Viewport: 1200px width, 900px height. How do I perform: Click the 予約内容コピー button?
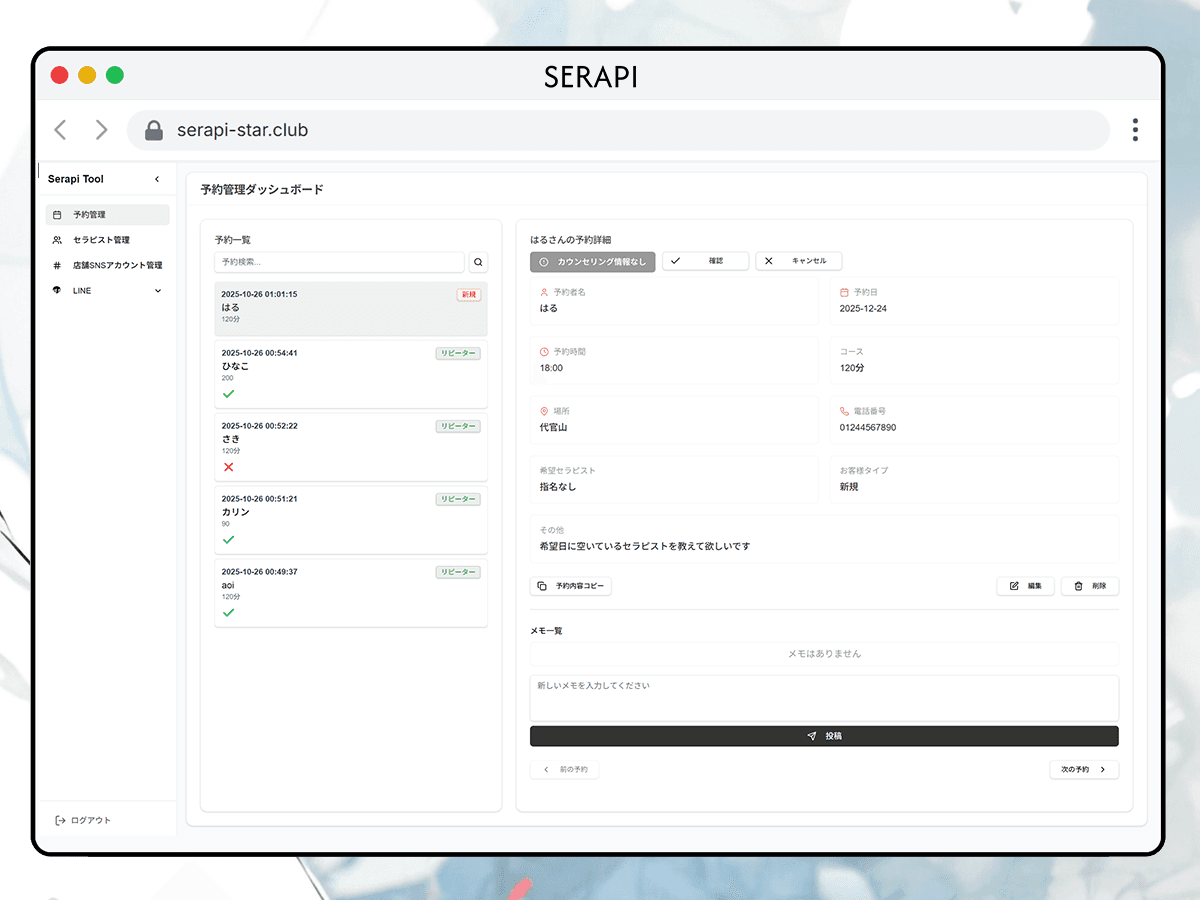(570, 586)
